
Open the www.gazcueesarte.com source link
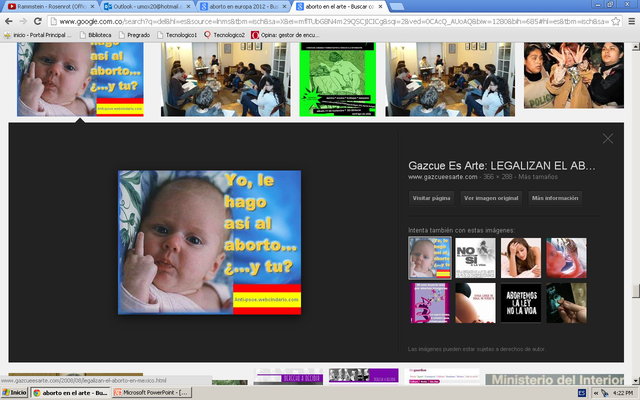pos(442,177)
